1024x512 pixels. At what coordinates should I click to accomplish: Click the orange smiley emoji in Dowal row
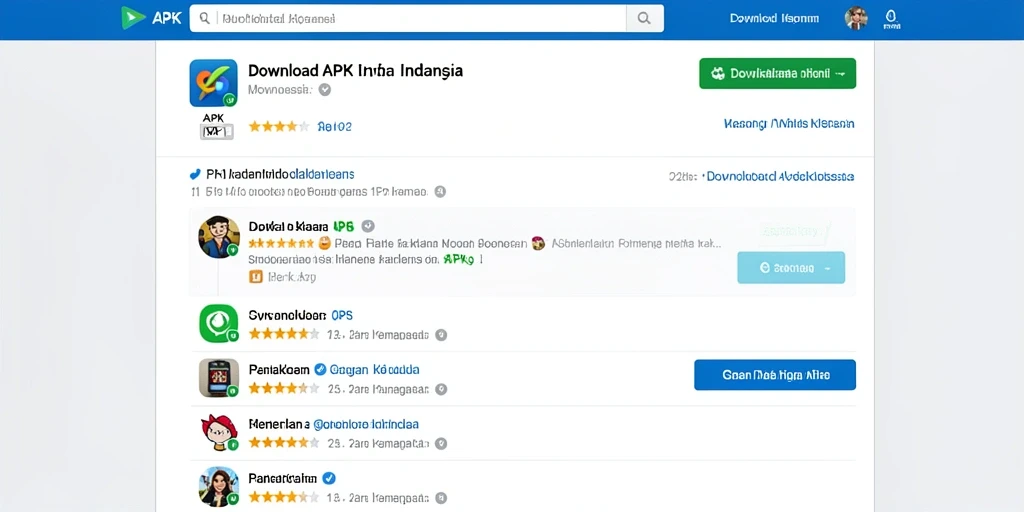[325, 244]
